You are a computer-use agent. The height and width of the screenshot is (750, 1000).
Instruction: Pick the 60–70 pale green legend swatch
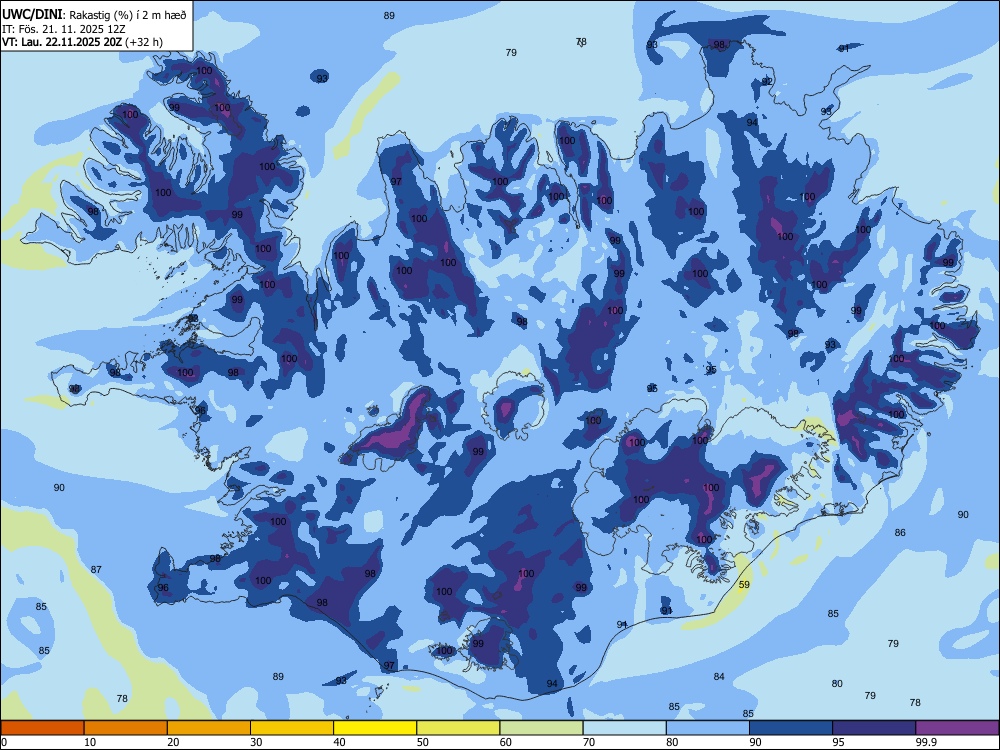541,728
